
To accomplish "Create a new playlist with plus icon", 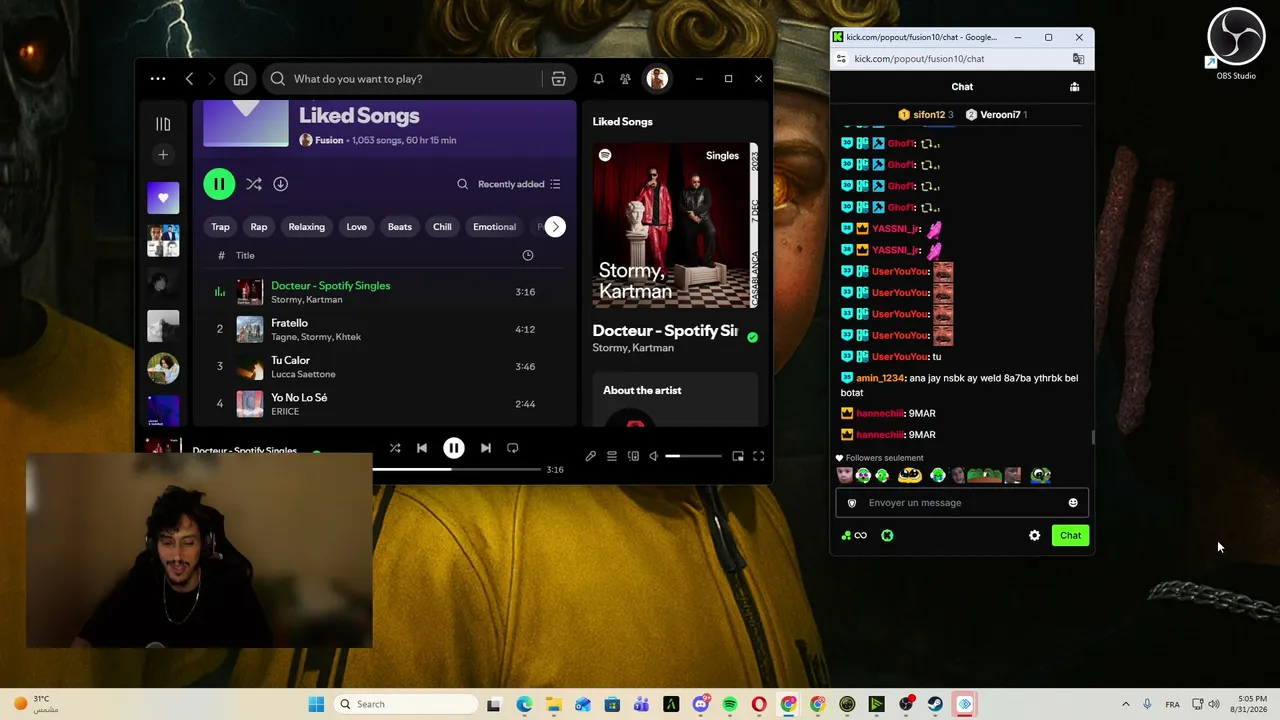I will pos(163,155).
